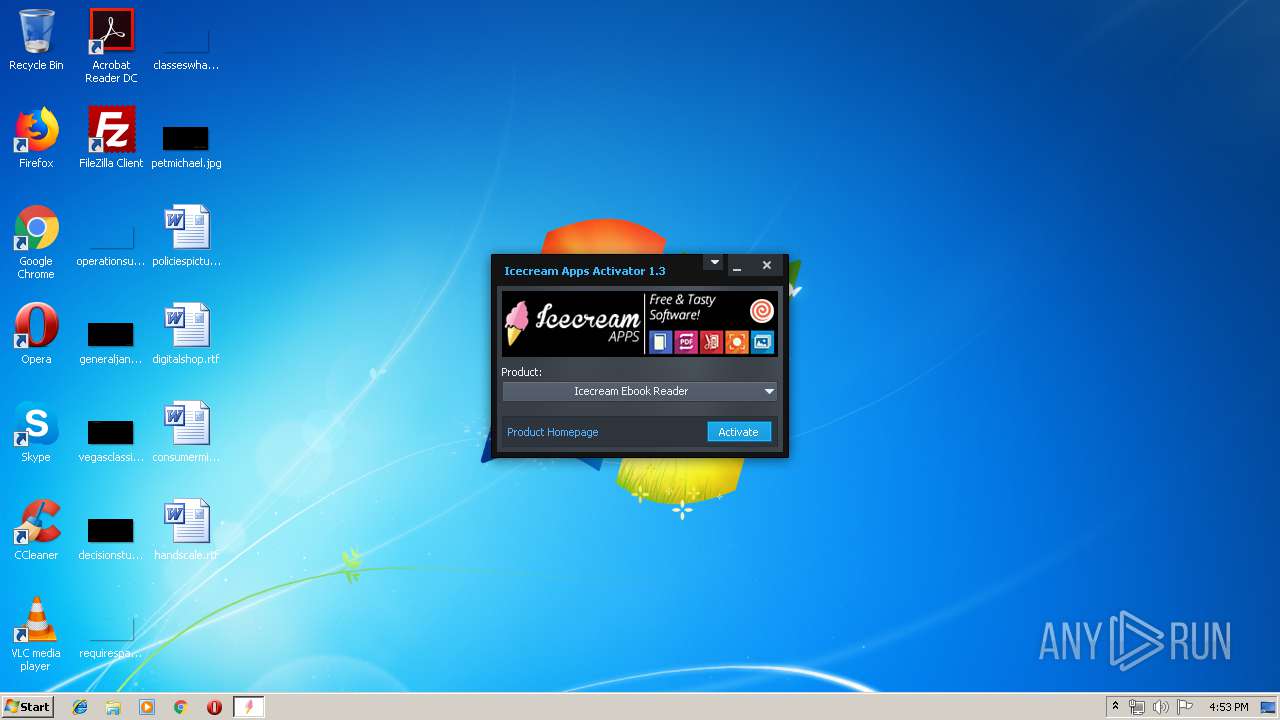Open Windows Media Player from taskbar
This screenshot has height=720, width=1280.
pos(147,707)
